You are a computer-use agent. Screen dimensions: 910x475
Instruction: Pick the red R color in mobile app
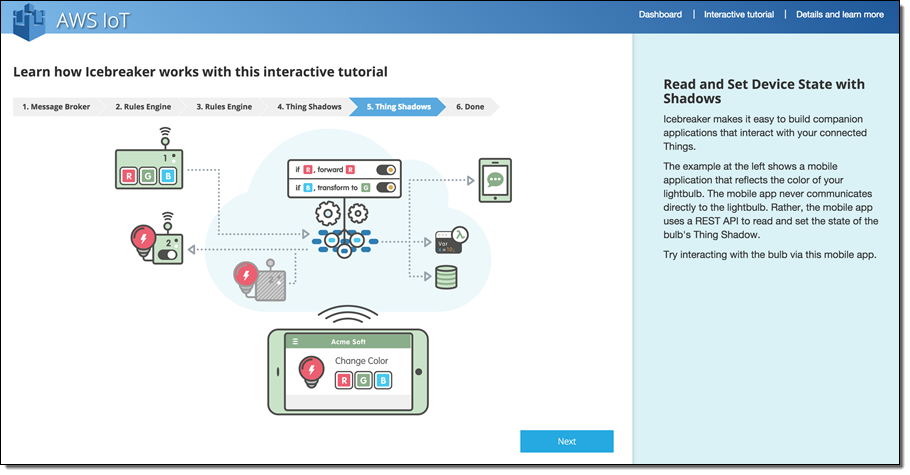pyautogui.click(x=342, y=380)
